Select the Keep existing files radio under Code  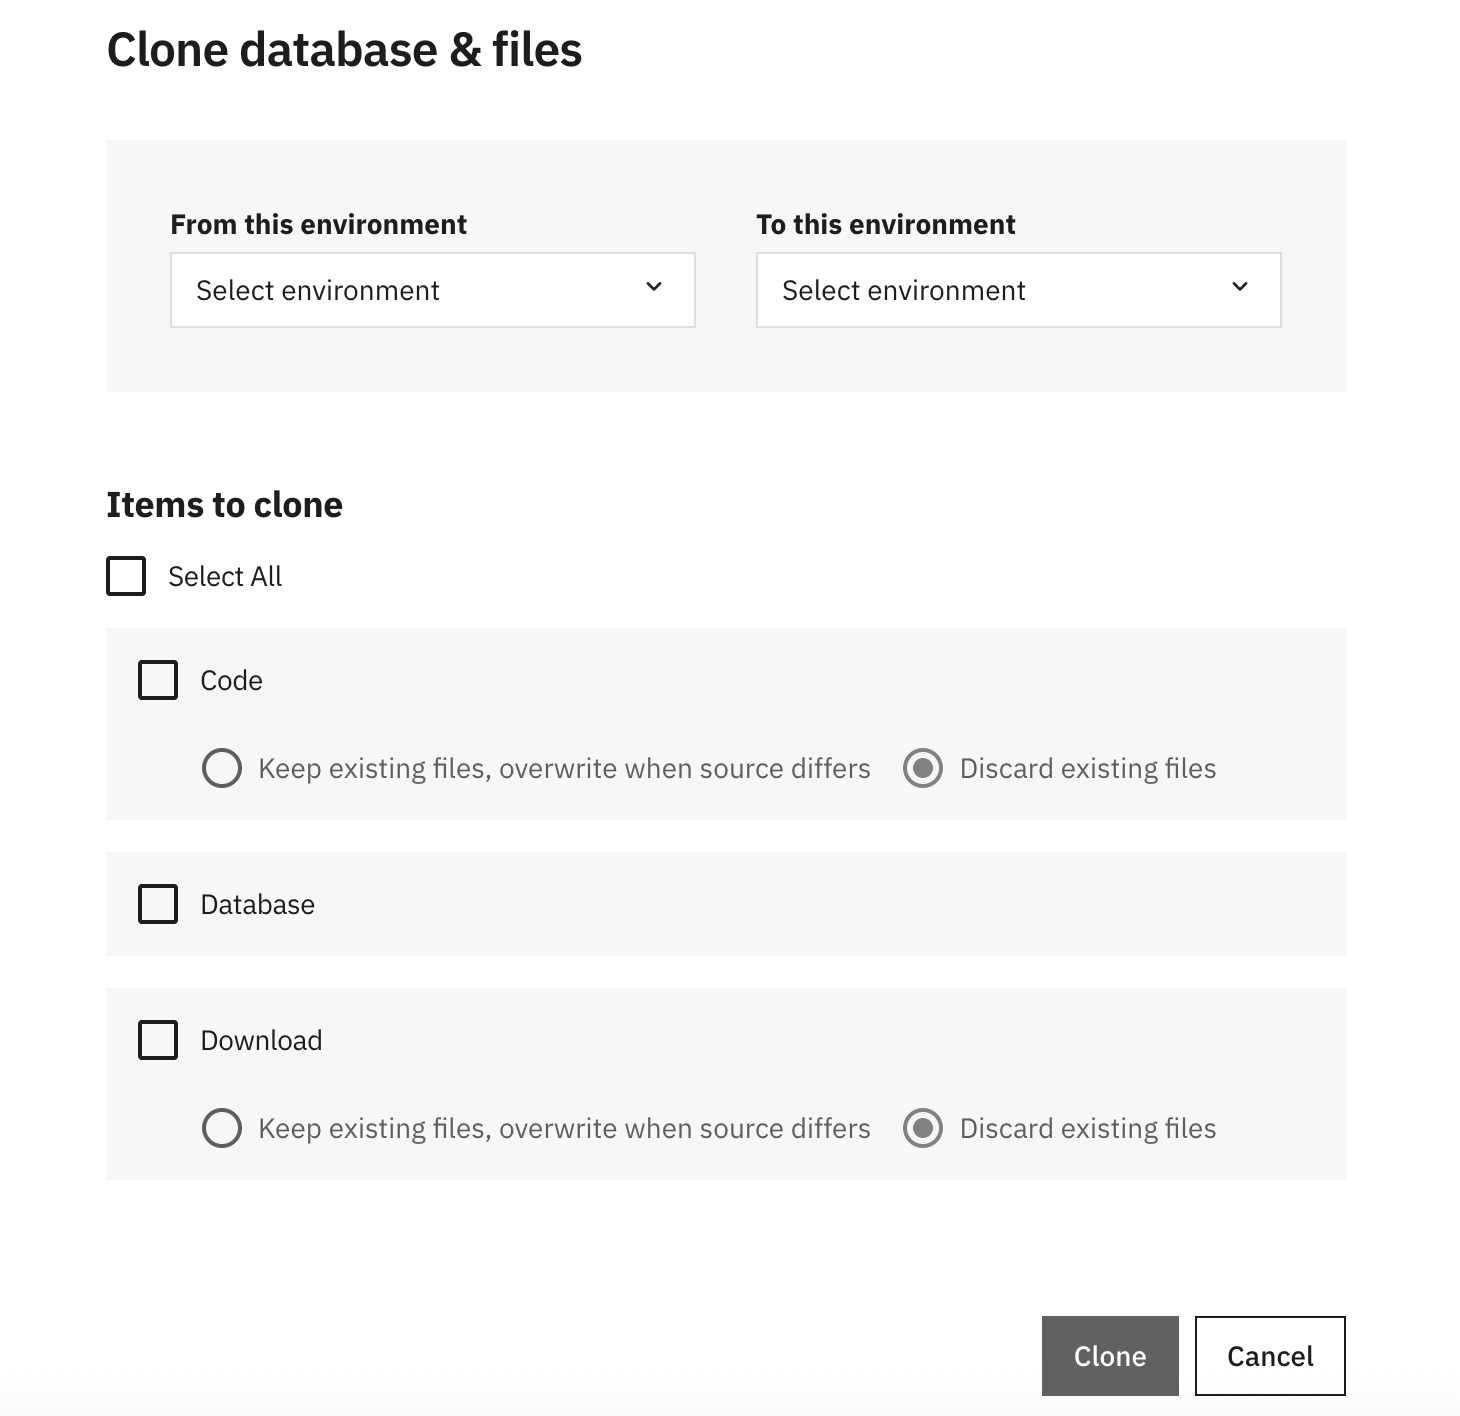tap(222, 768)
